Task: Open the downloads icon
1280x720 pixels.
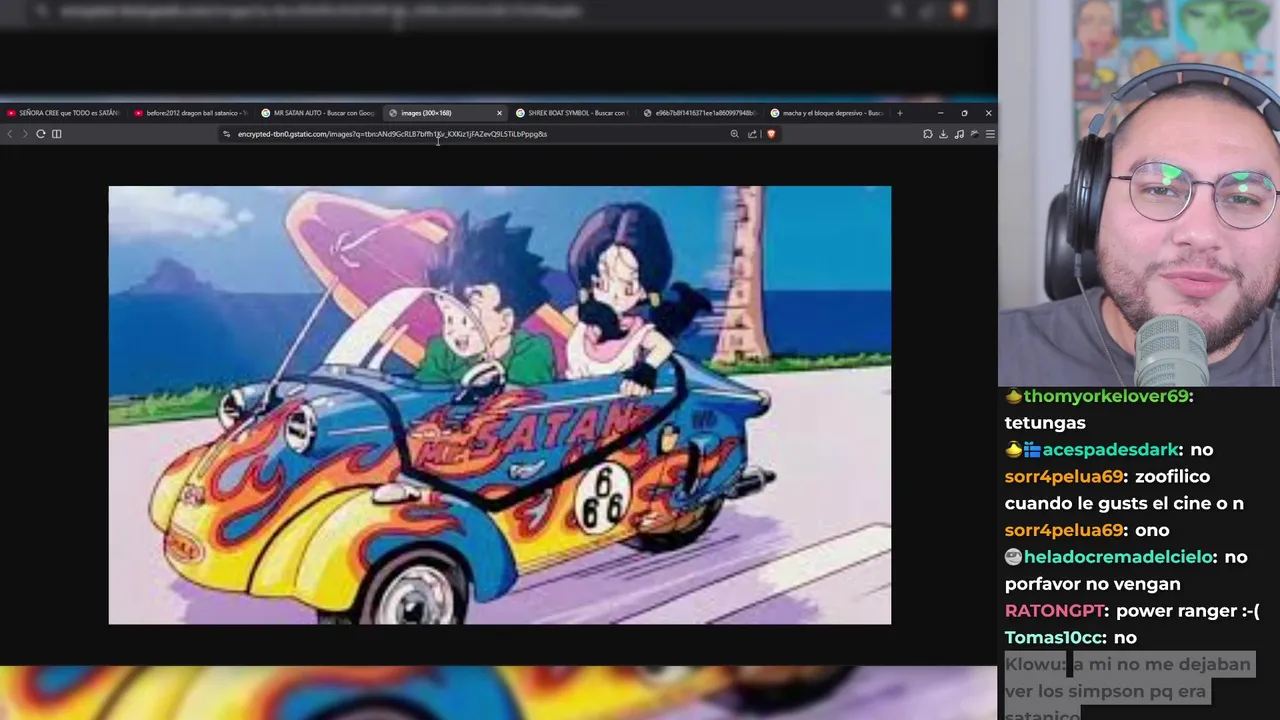Action: pos(943,134)
